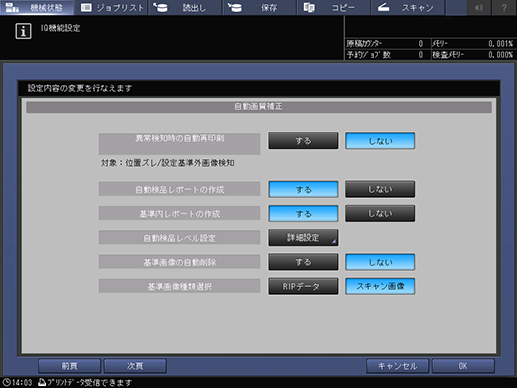Click the キャンセル button
The image size is (517, 388).
397,366
